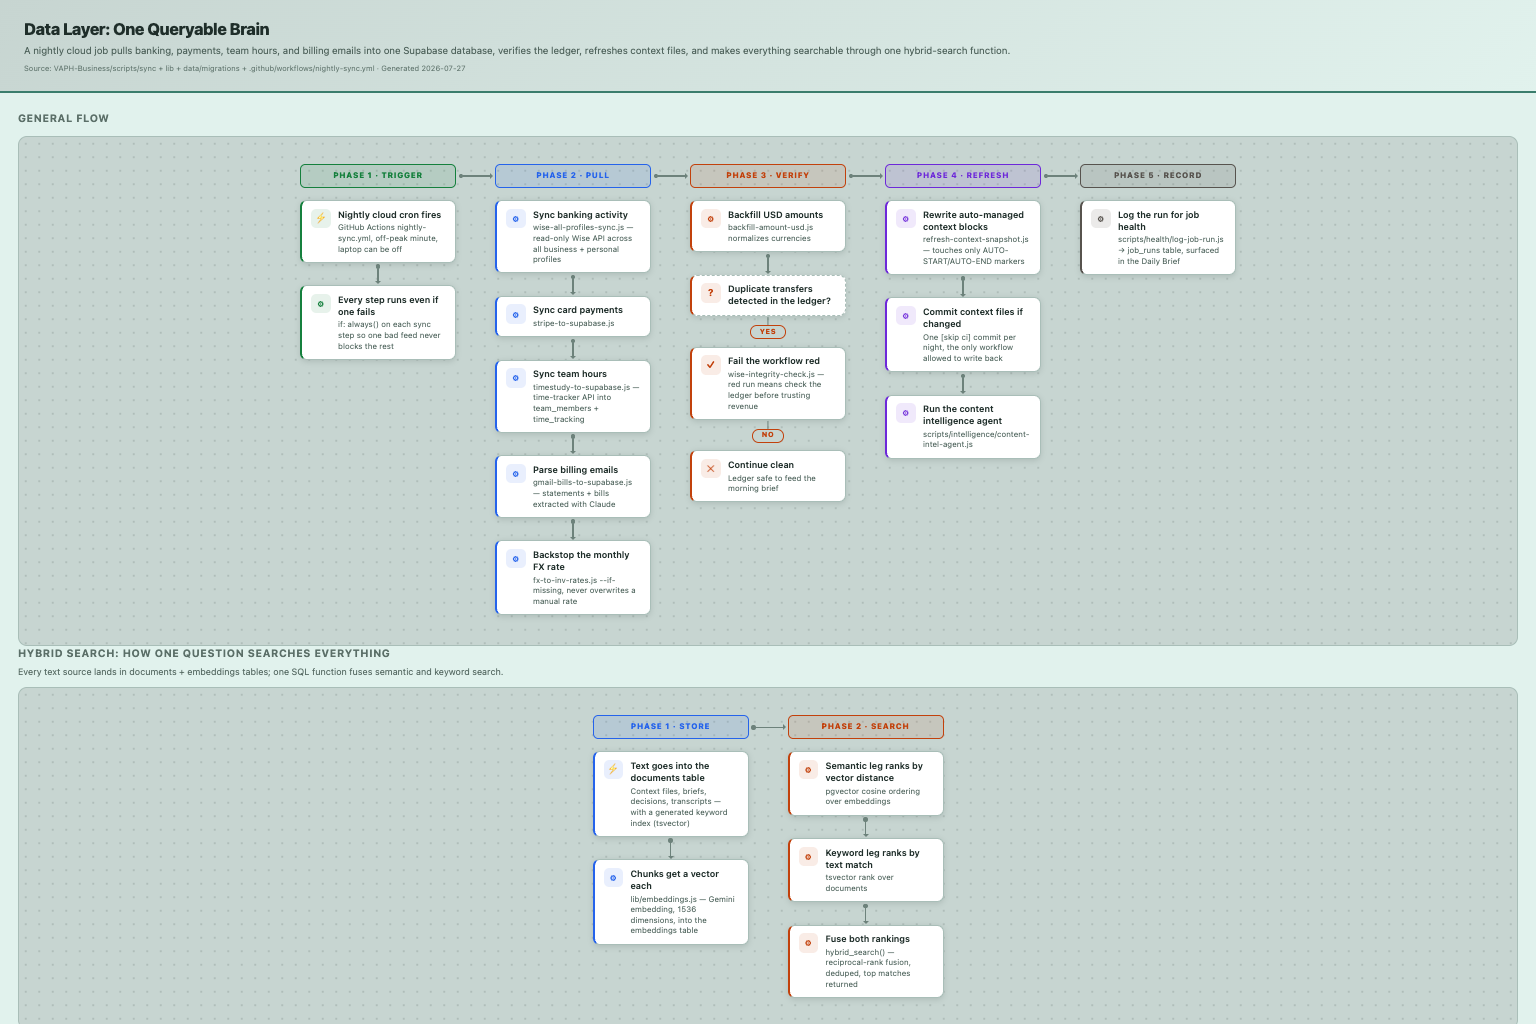Click the question mark icon on Duplicate transfers card
This screenshot has height=1024, width=1536.
point(711,293)
